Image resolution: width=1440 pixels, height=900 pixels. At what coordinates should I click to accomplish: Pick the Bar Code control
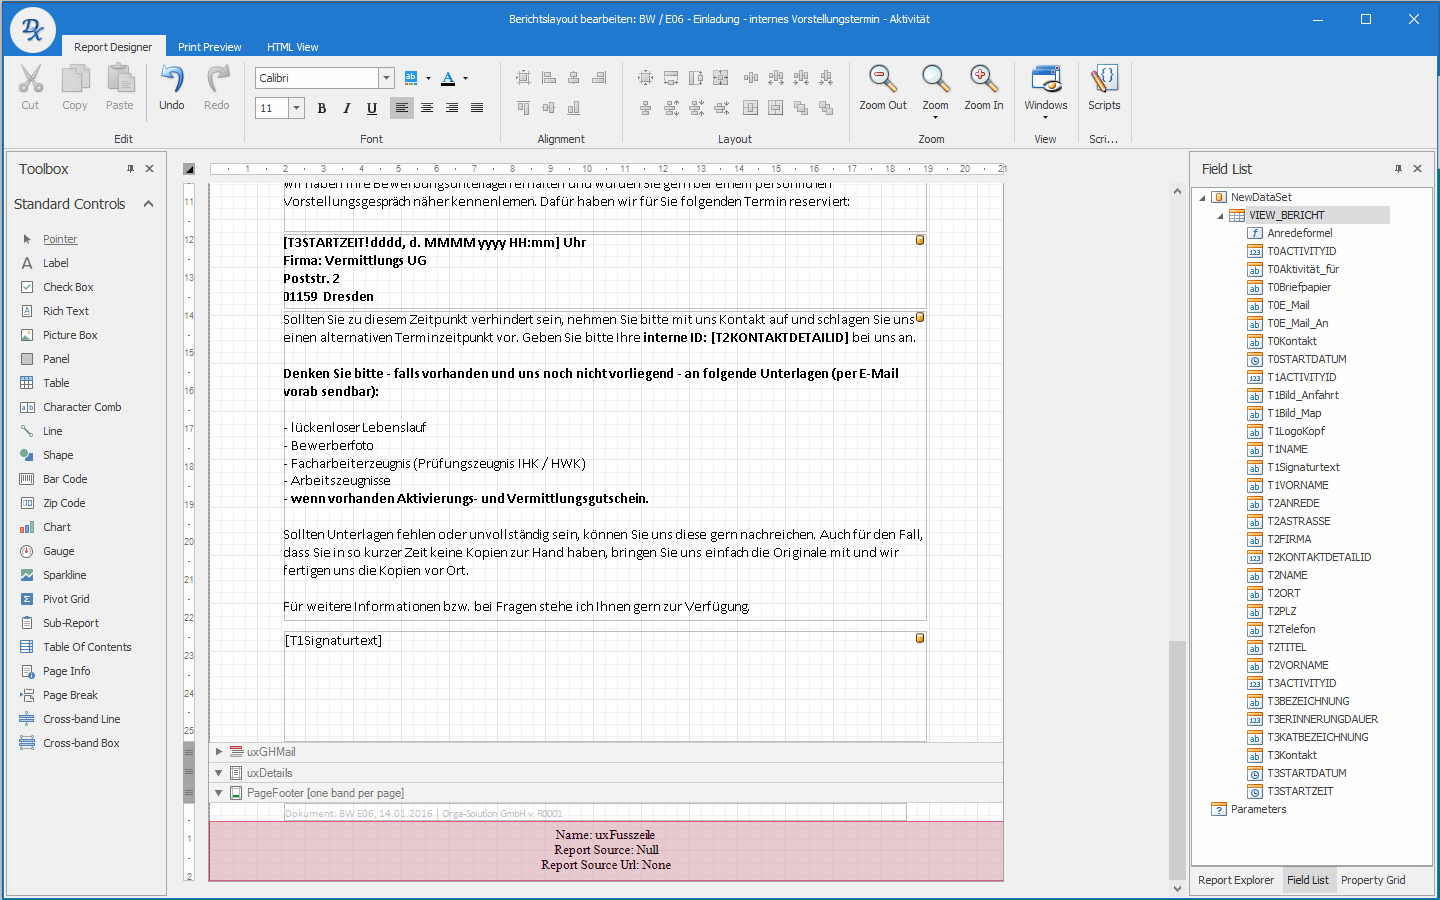point(65,479)
